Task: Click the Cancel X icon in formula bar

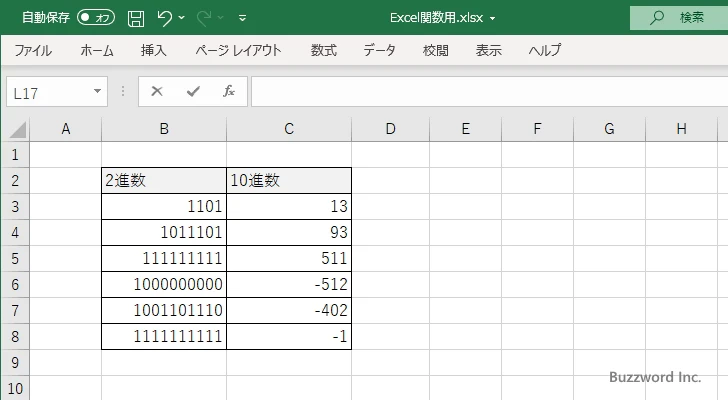Action: click(x=157, y=91)
